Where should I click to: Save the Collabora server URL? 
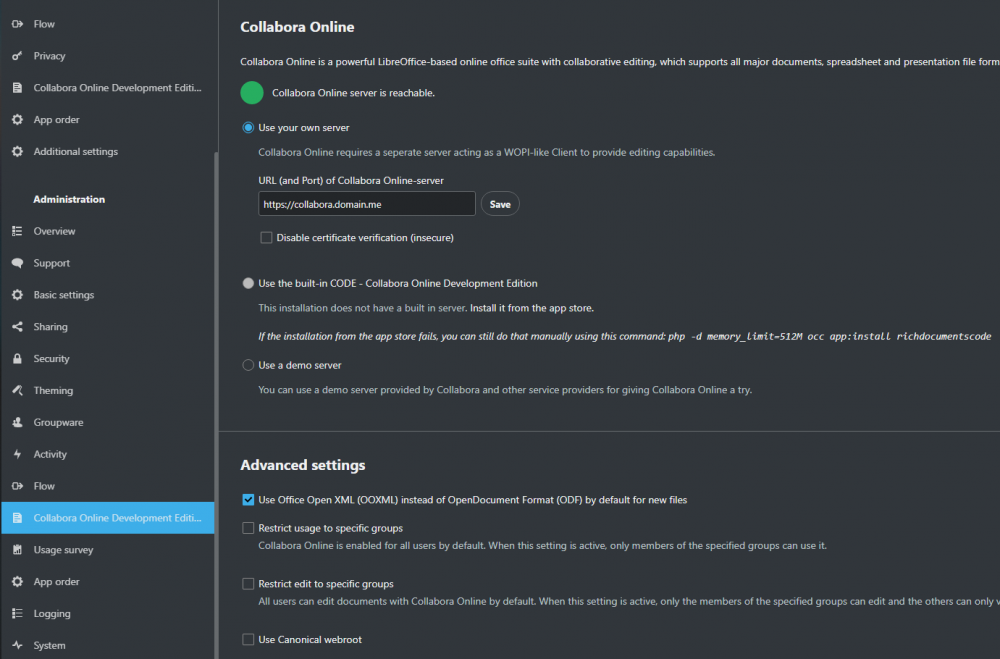(500, 204)
